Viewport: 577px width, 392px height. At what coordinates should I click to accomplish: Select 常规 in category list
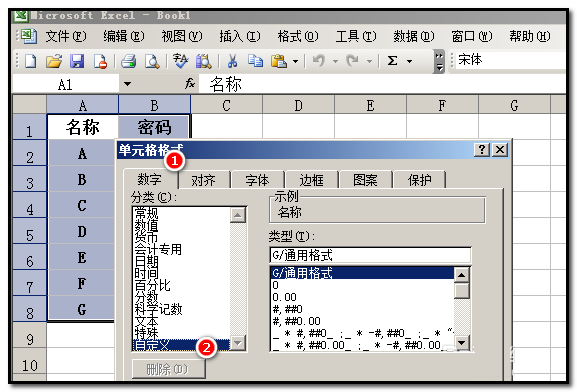[x=146, y=213]
